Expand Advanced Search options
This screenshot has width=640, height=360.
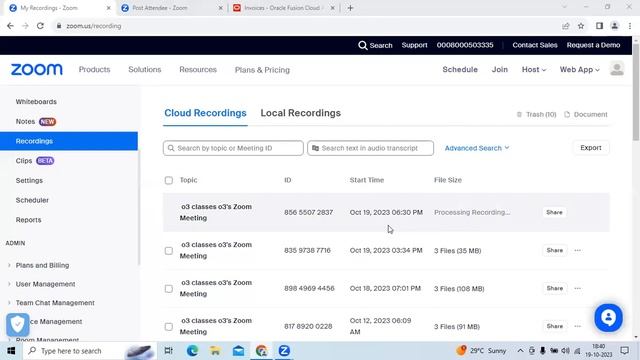pos(477,148)
